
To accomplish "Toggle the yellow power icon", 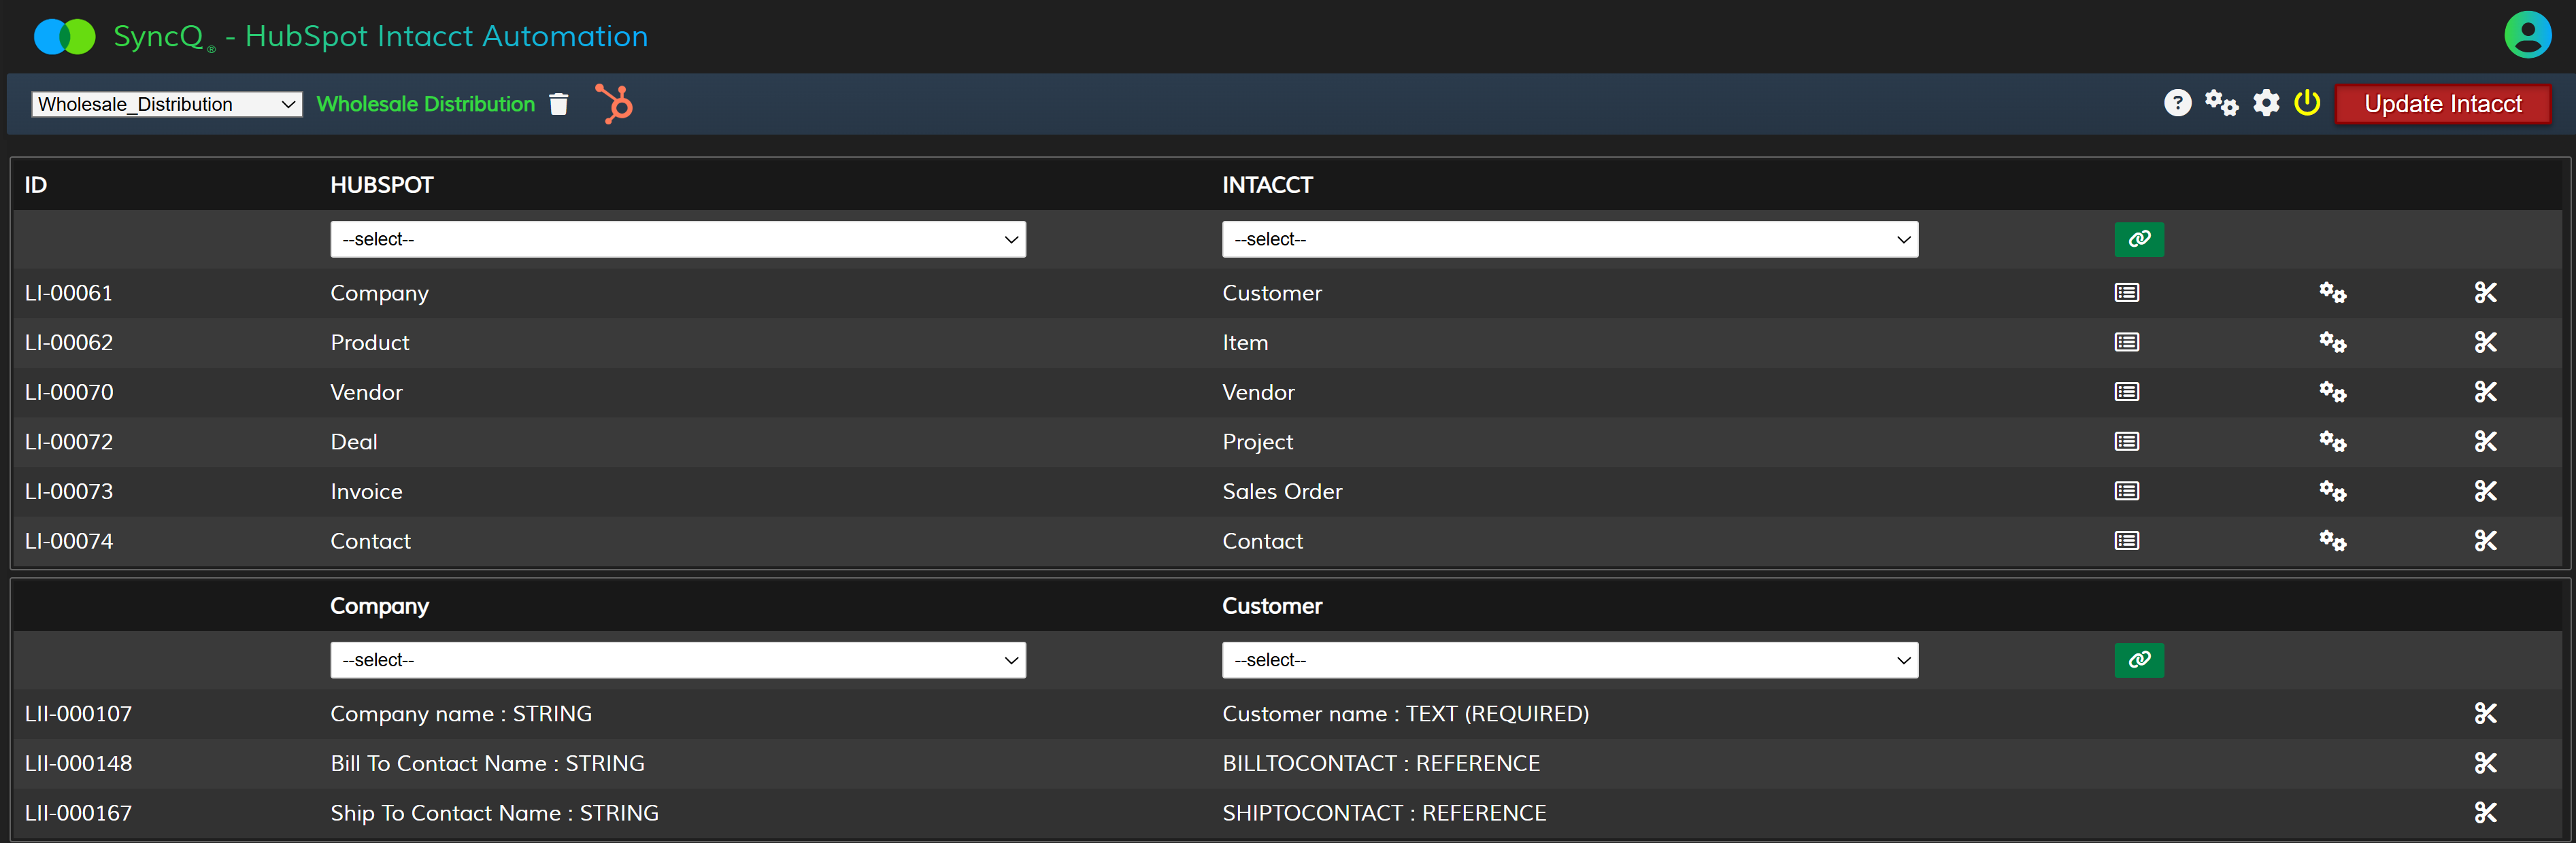I will tap(2307, 103).
